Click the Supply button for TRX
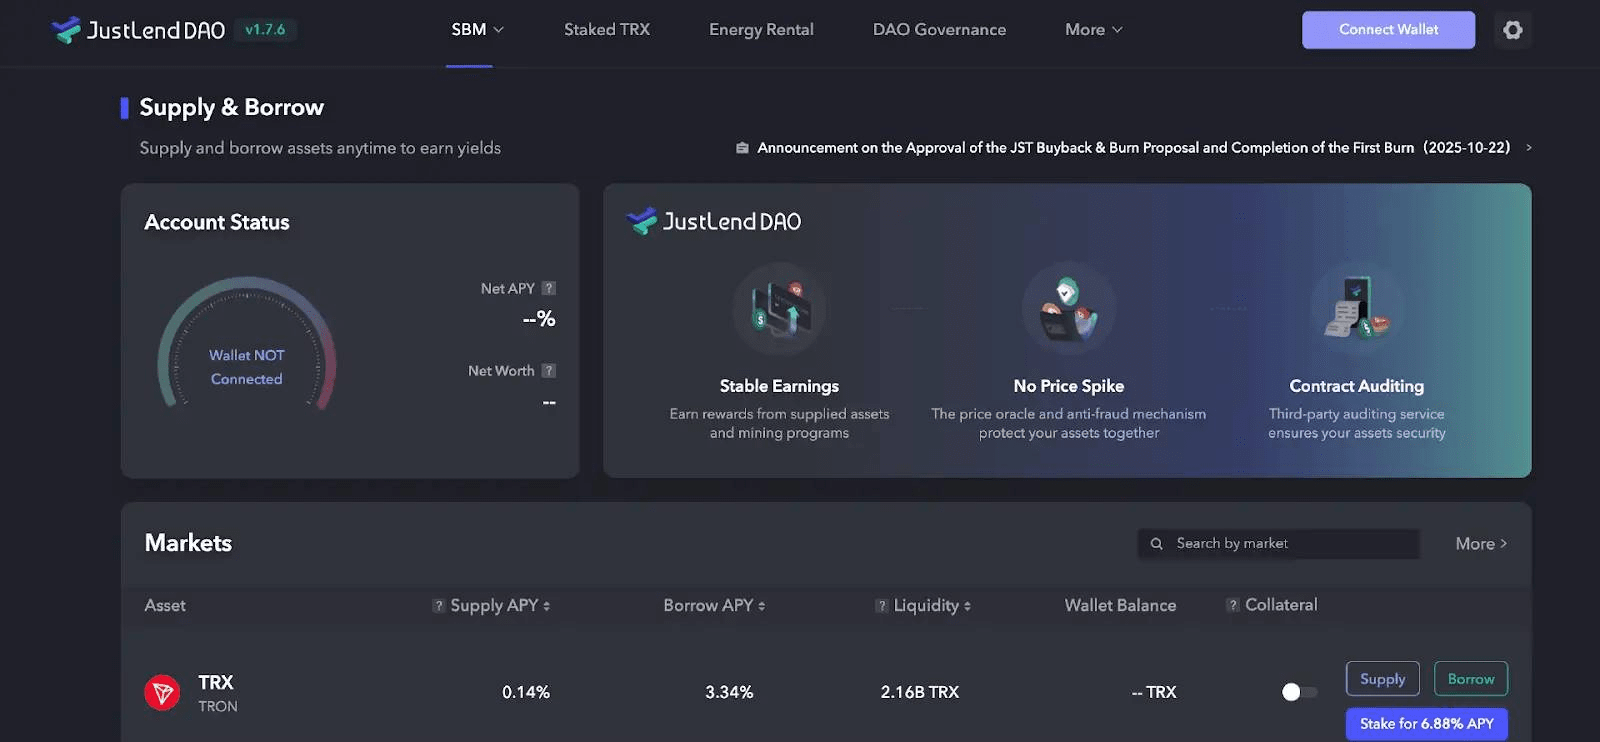 (1382, 679)
